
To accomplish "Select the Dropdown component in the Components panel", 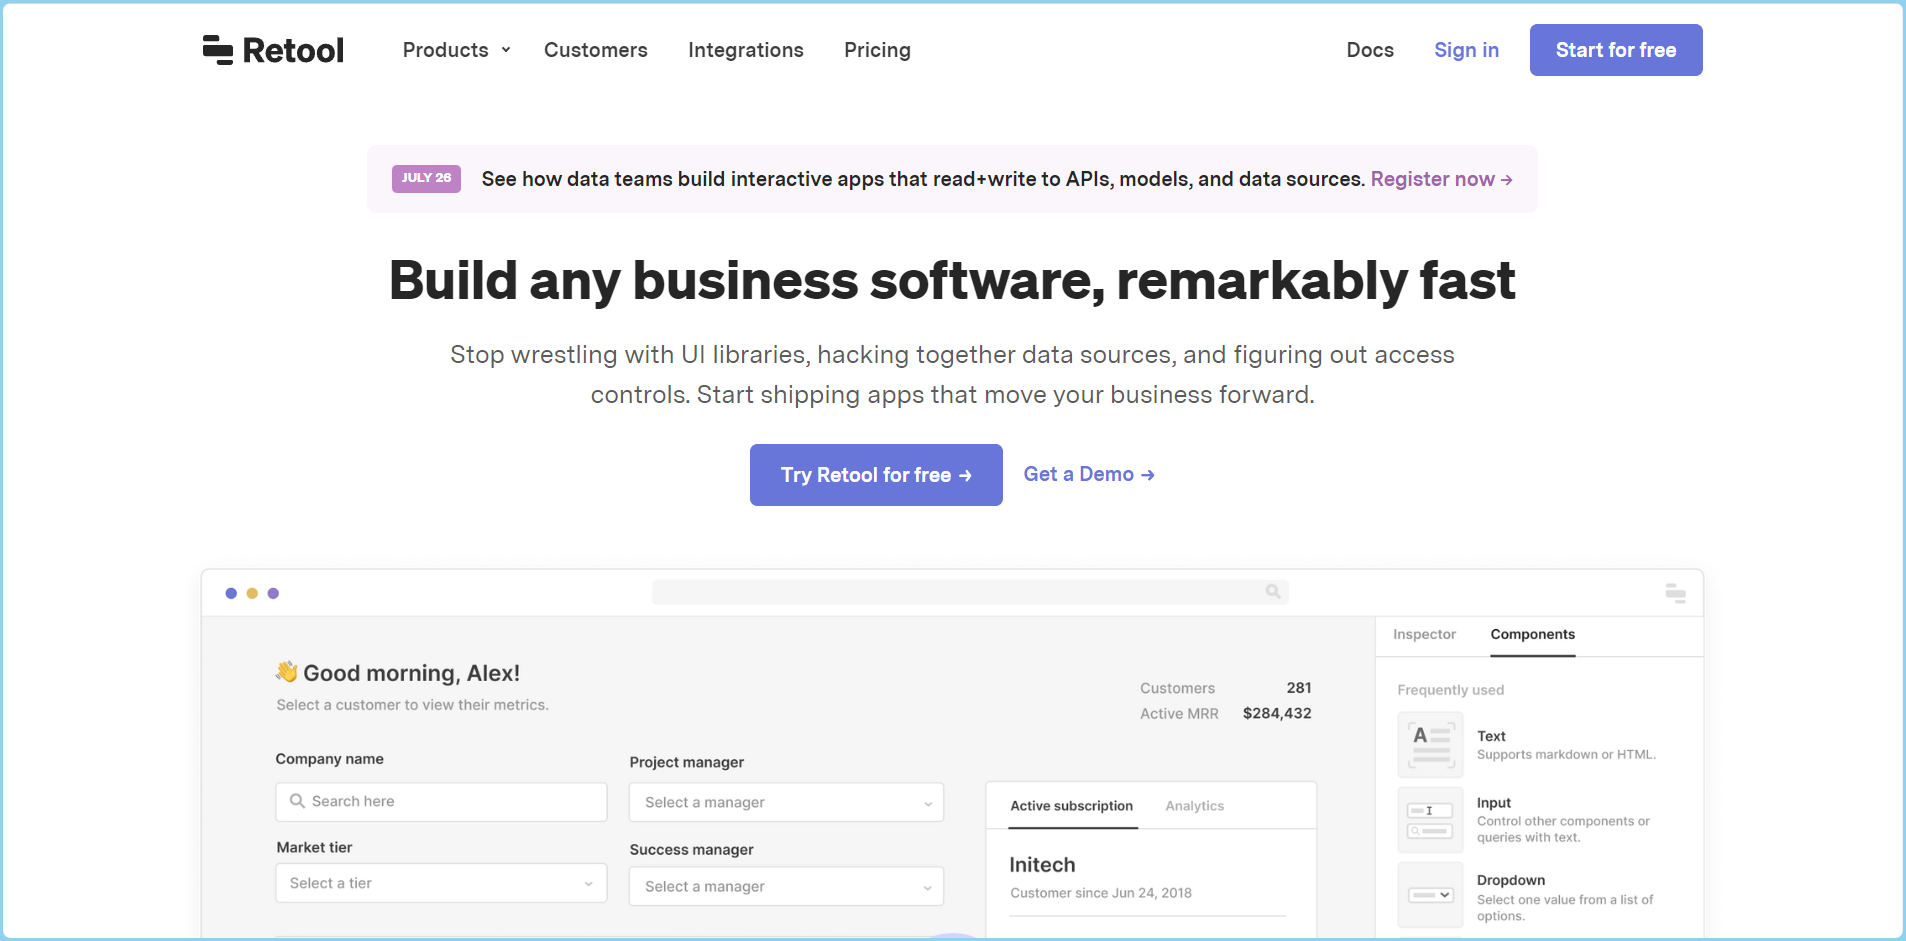I will [x=1431, y=894].
